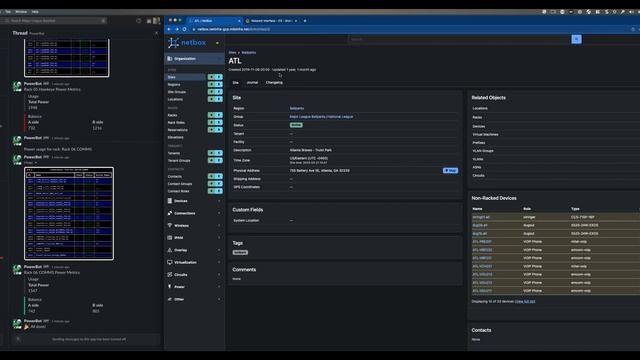Open a new browser tab with plus
The height and width of the screenshot is (360, 640).
click(305, 20)
